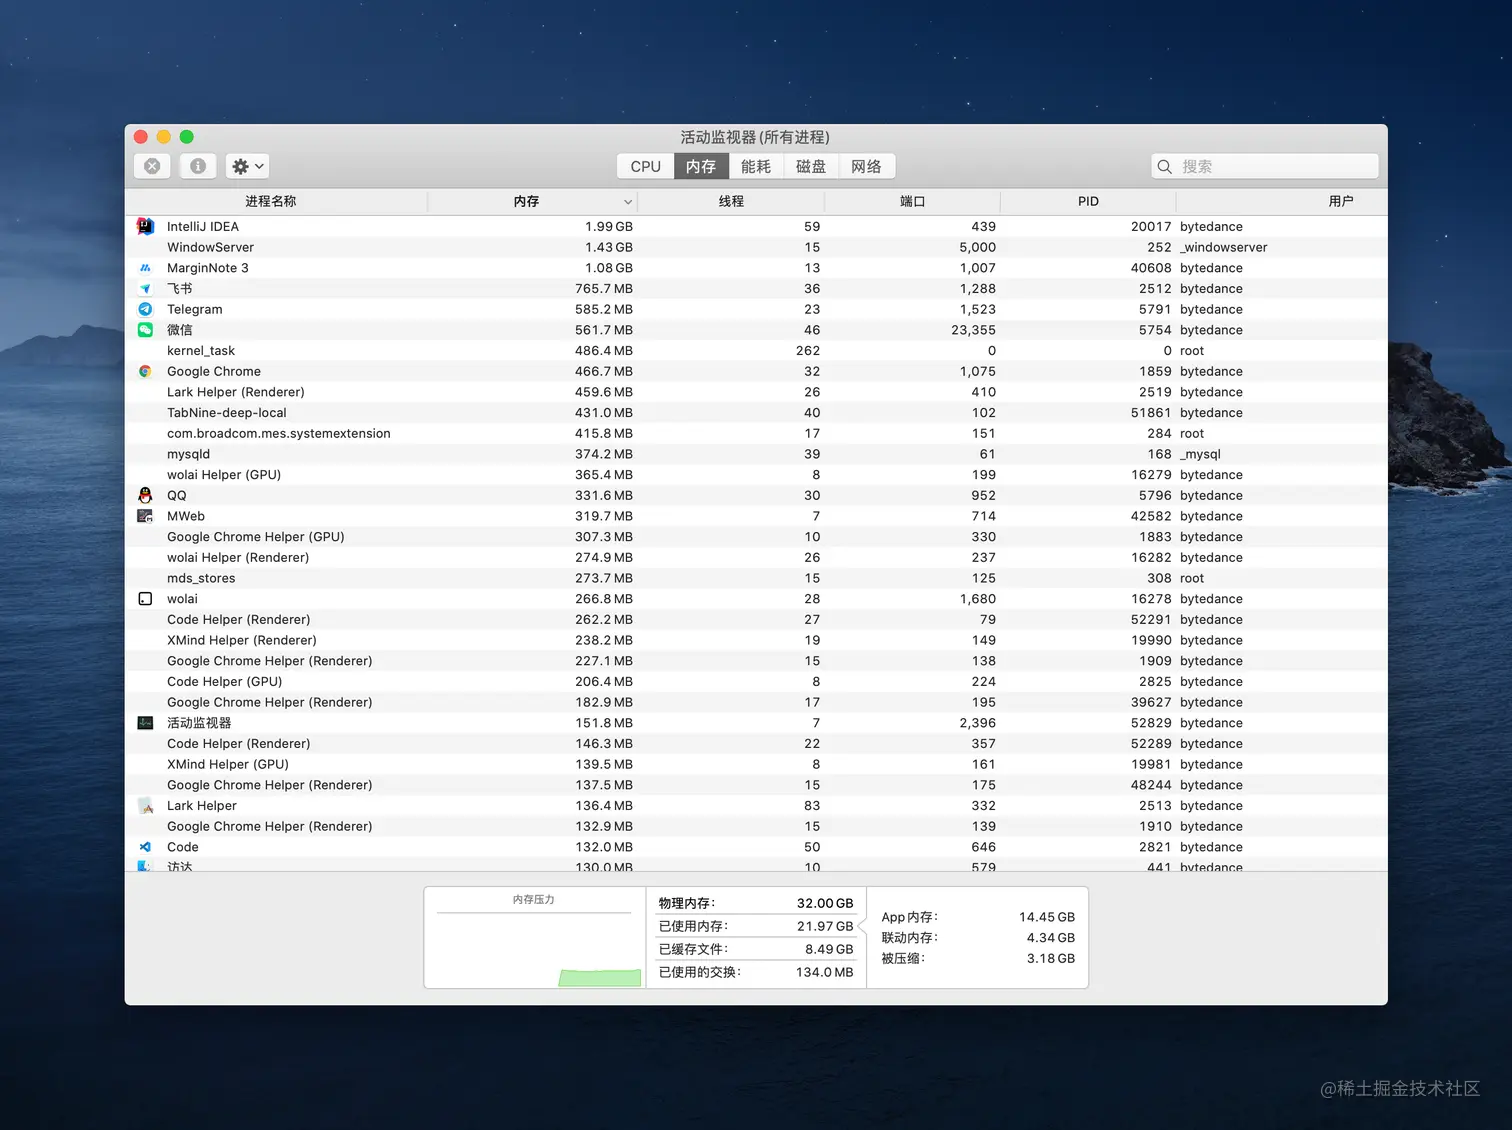
Task: Select the TabNine-deep-local process row
Action: tap(756, 413)
